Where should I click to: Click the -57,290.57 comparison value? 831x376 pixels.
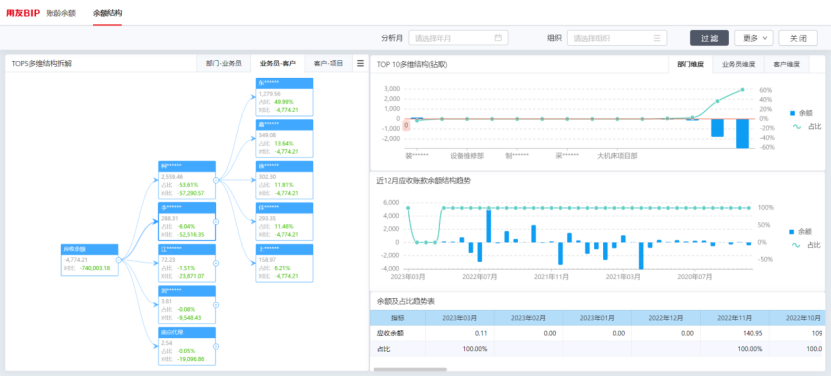coord(190,193)
